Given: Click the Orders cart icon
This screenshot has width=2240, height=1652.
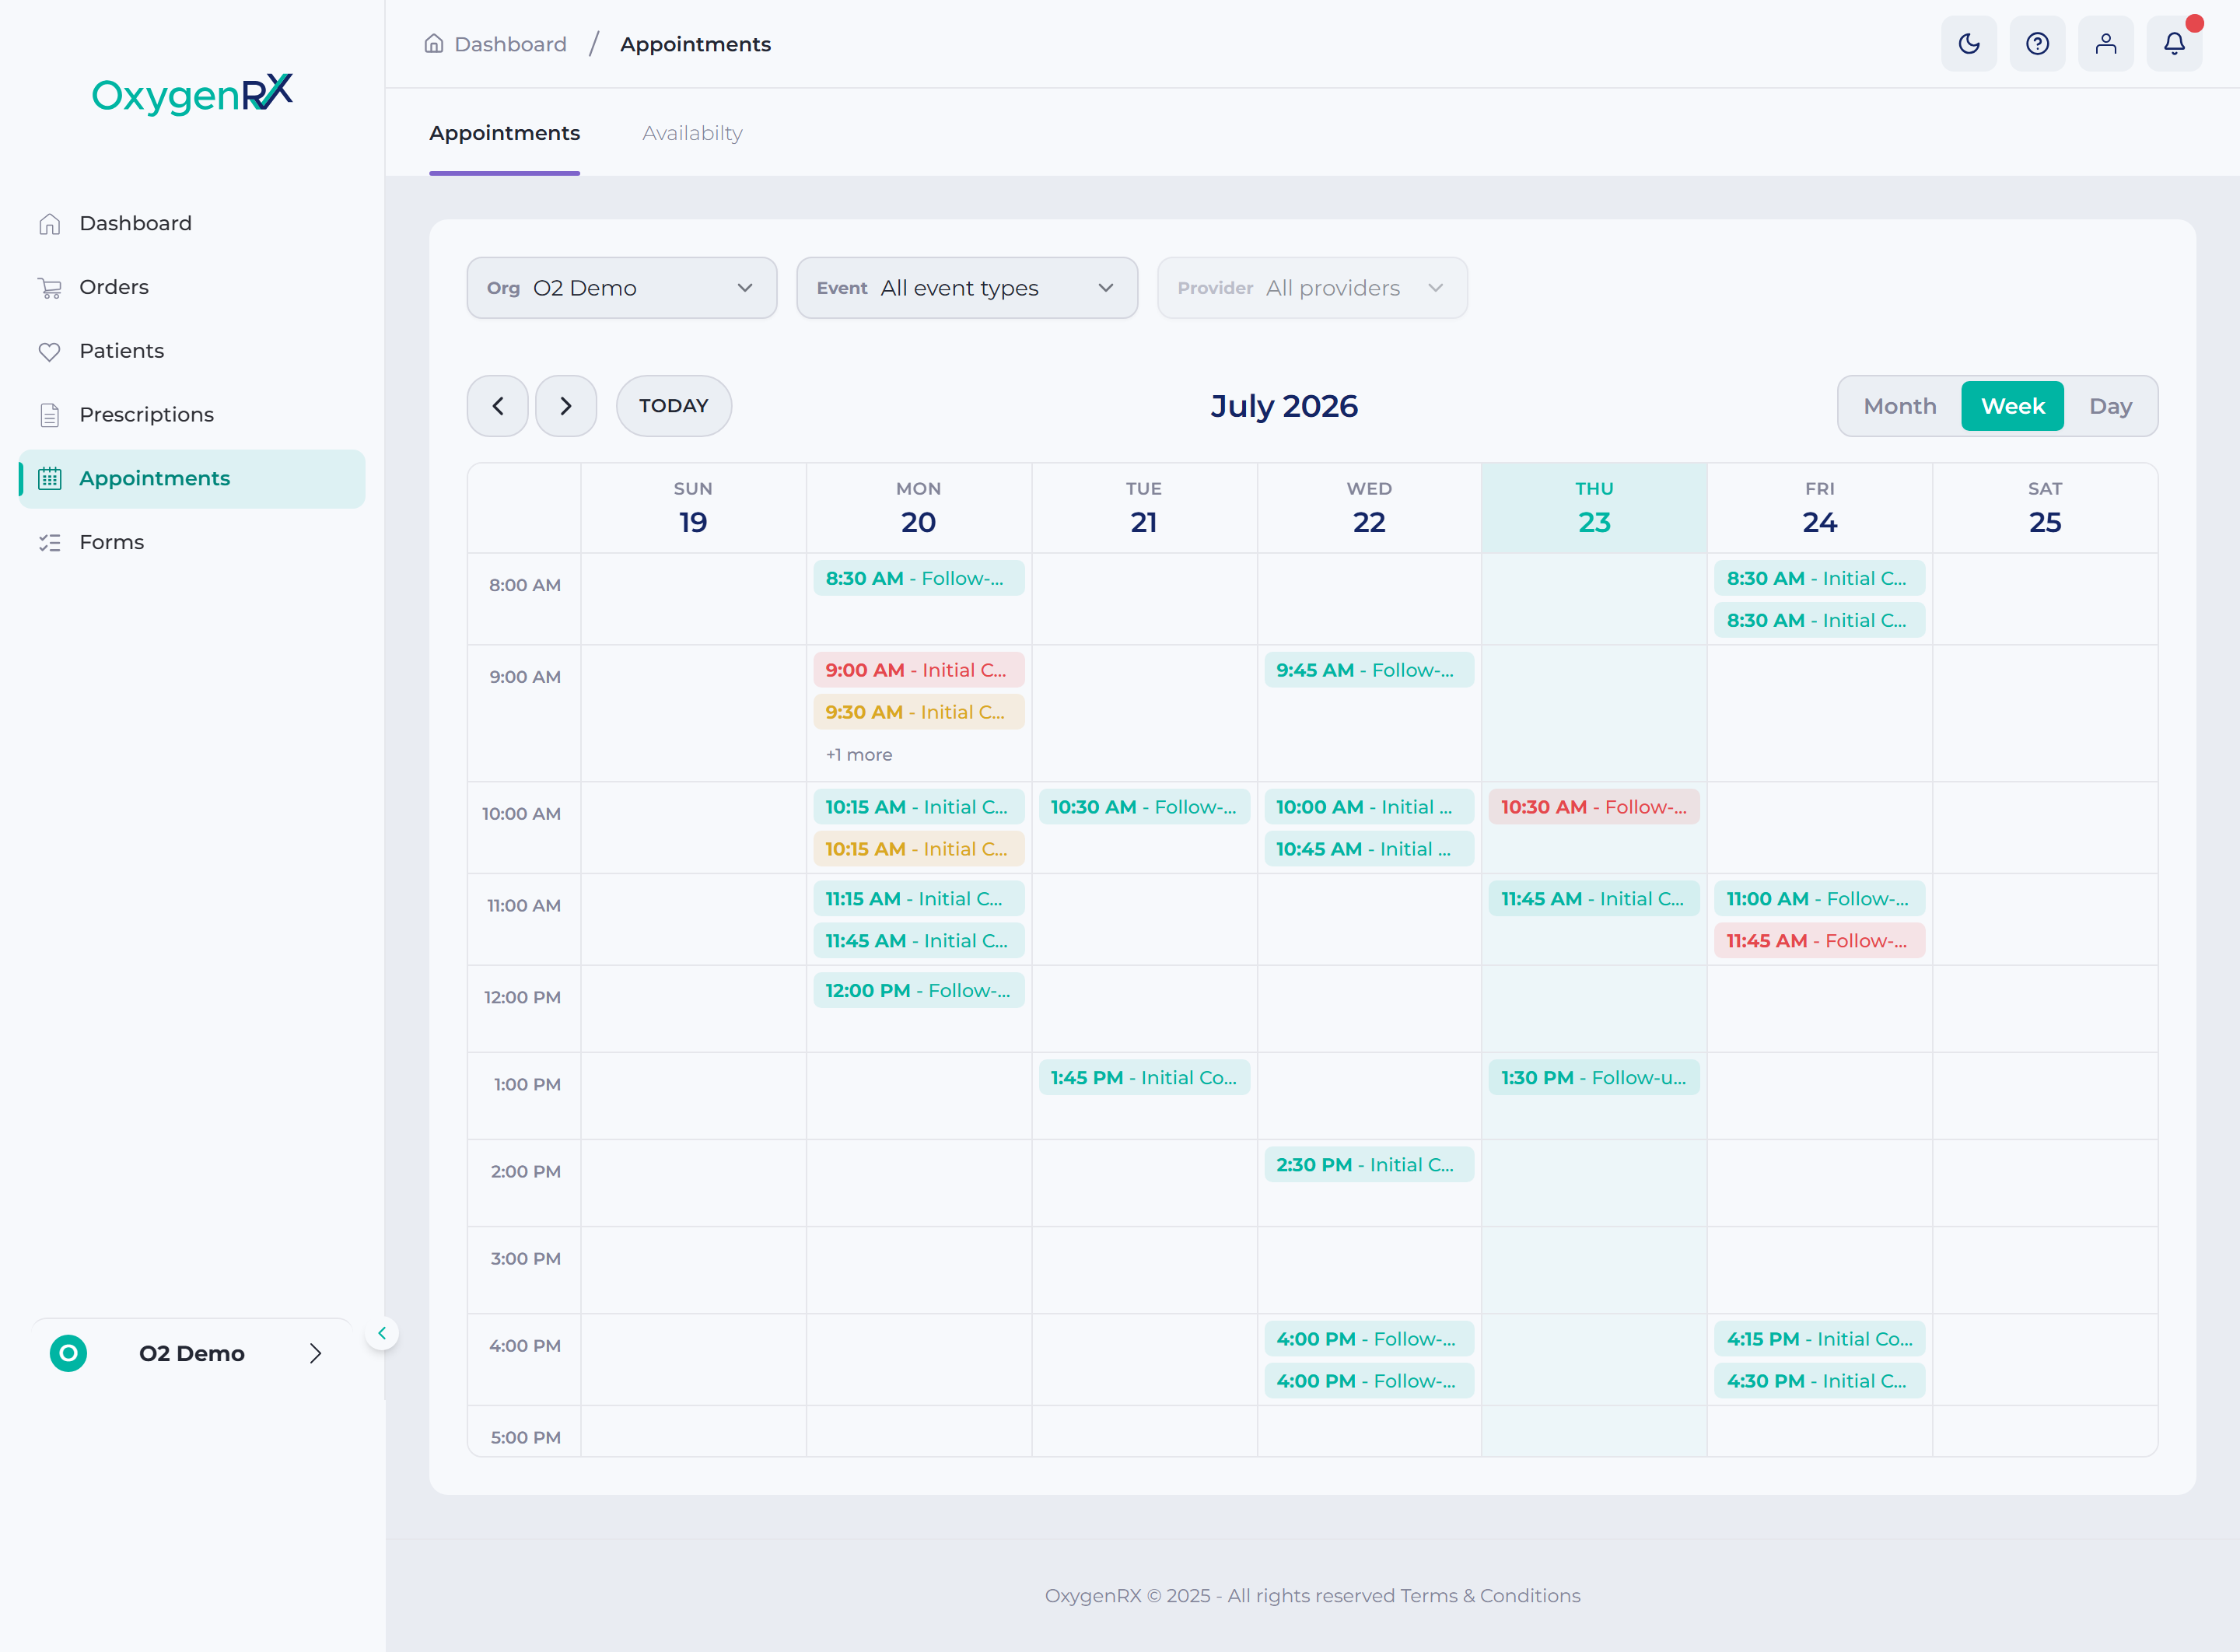Looking at the screenshot, I should coord(50,288).
